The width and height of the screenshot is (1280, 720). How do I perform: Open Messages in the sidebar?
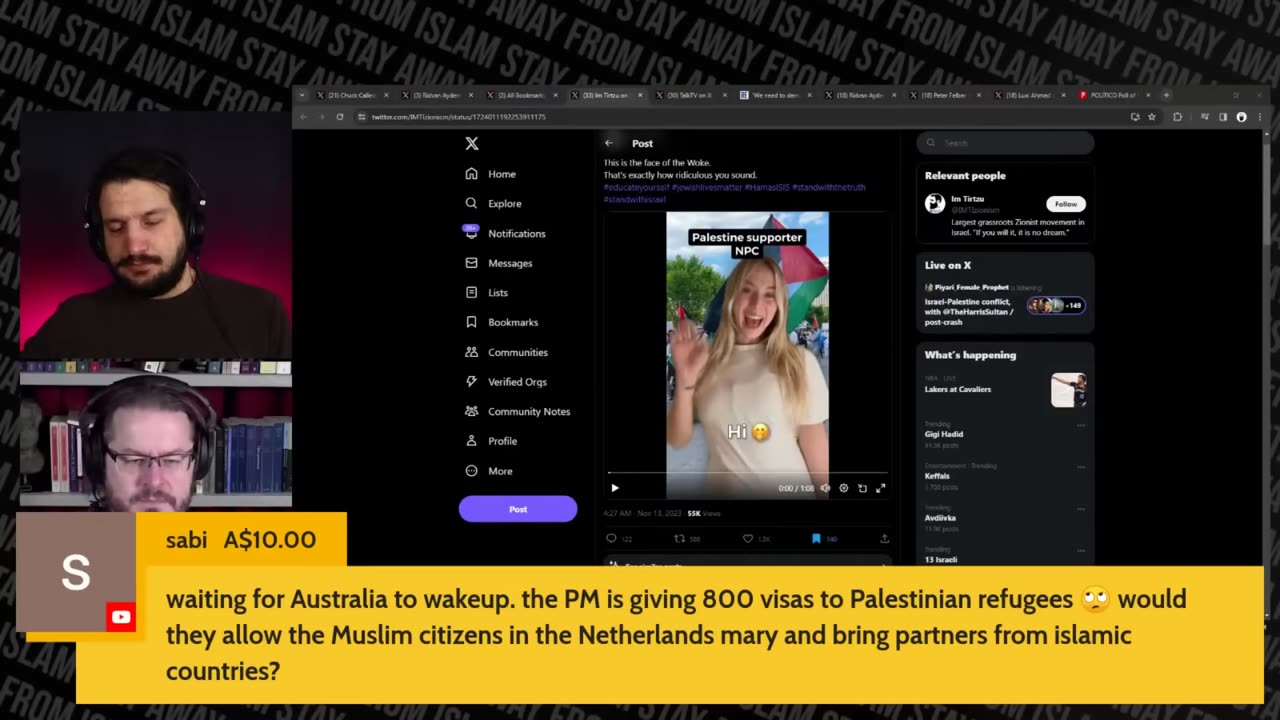499,263
